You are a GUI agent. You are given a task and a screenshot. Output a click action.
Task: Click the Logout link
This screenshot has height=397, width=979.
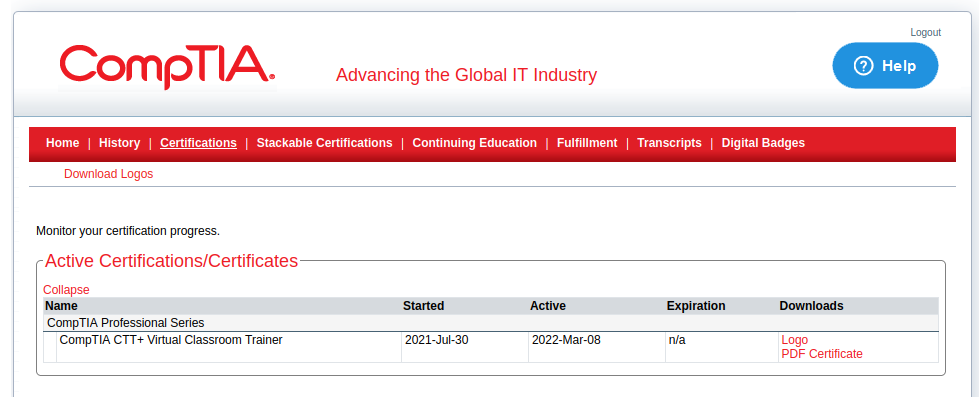pos(925,32)
